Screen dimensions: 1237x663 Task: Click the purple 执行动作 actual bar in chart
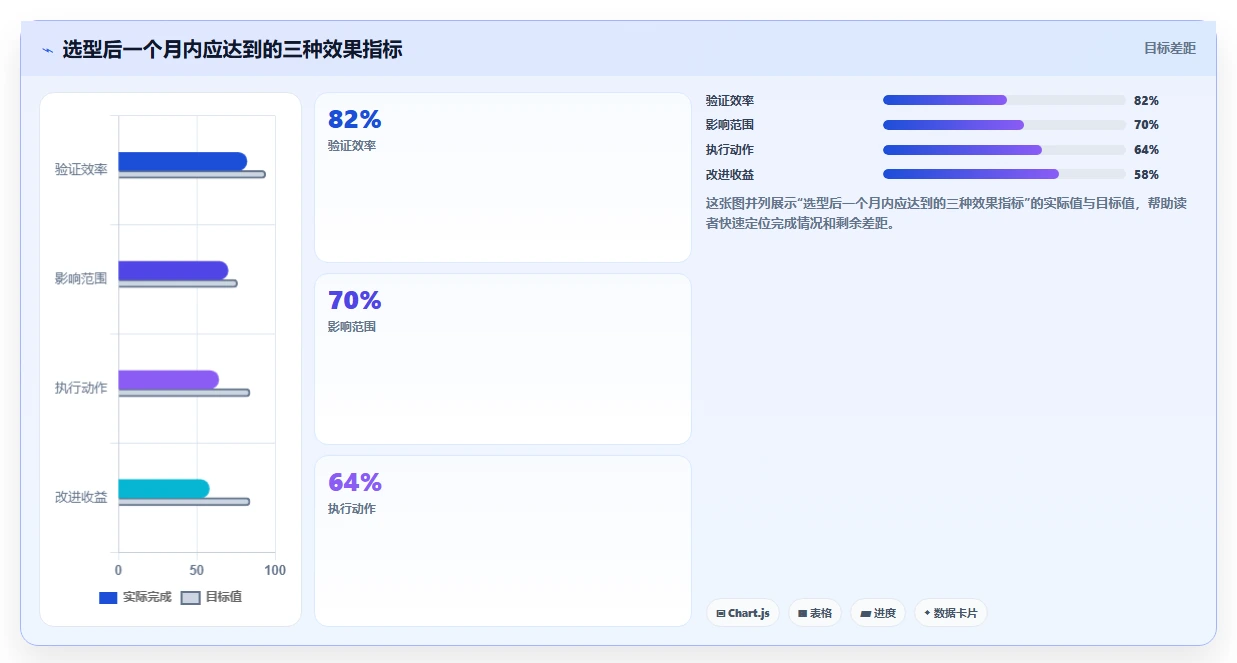(x=168, y=379)
